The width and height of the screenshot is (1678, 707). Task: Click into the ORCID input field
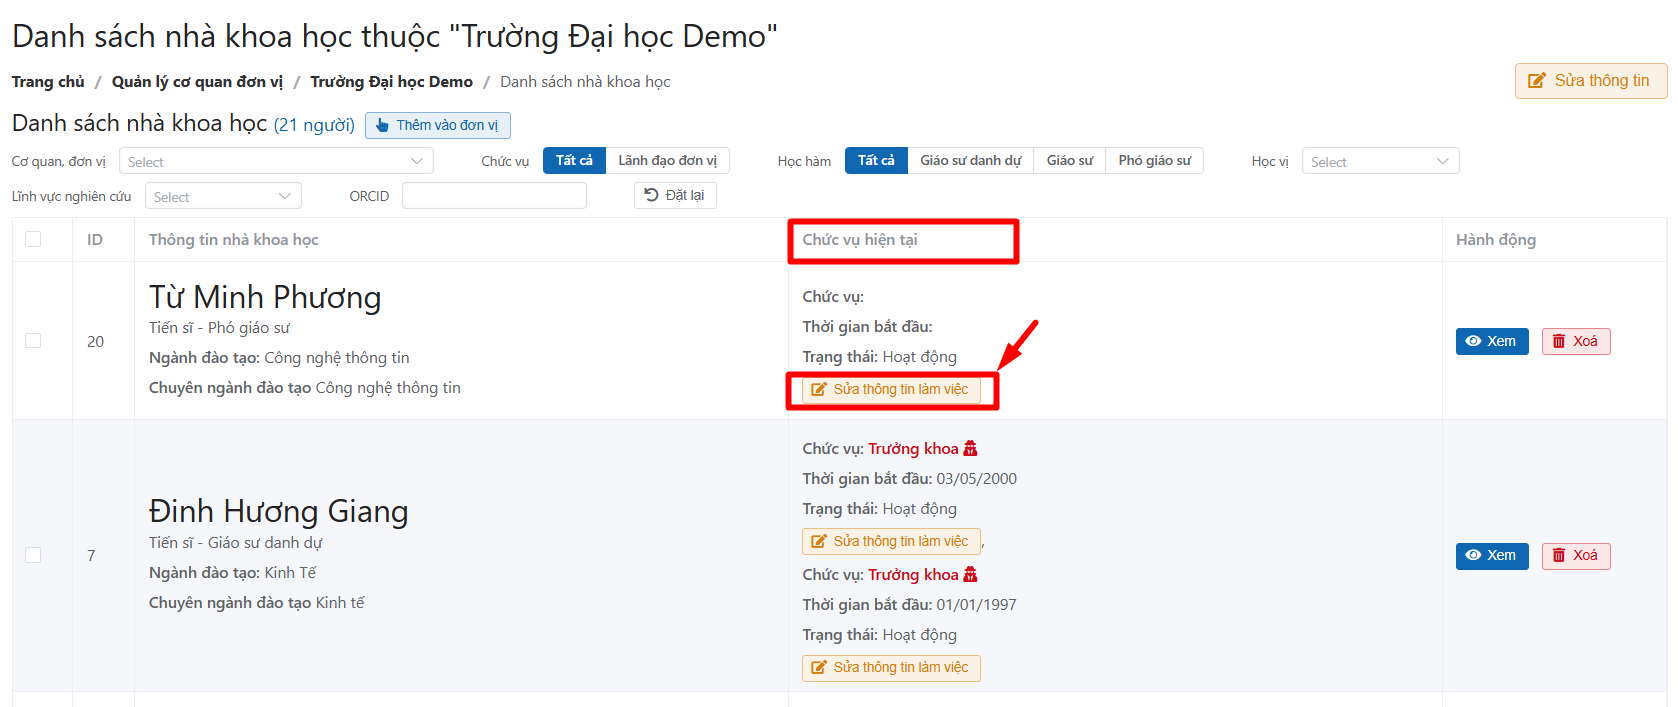pyautogui.click(x=494, y=195)
